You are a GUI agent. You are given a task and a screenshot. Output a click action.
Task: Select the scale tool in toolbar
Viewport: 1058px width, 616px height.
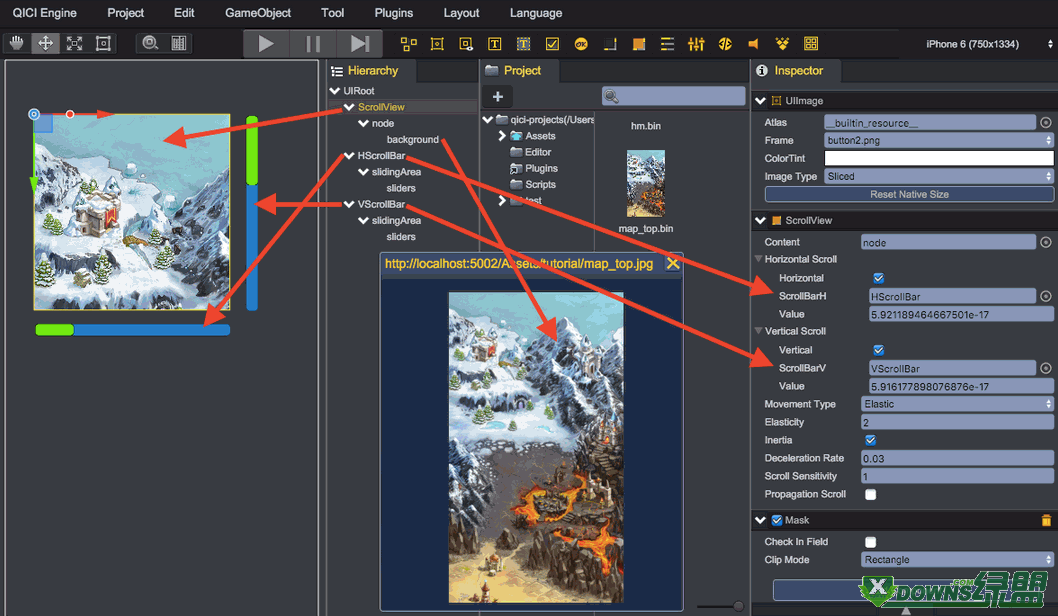point(74,44)
